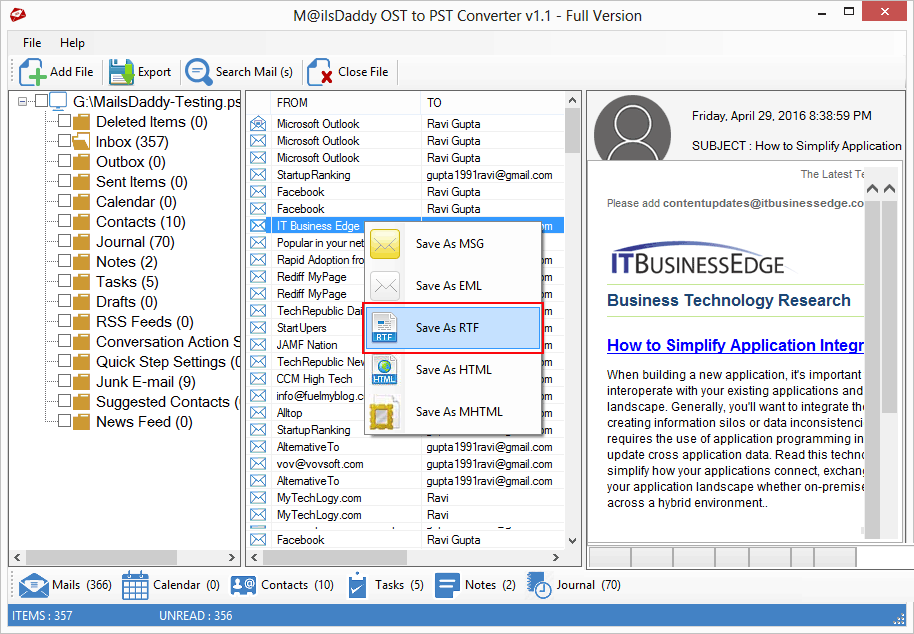Check the Deleted Items (0) checkbox
The height and width of the screenshot is (634, 914).
point(64,121)
